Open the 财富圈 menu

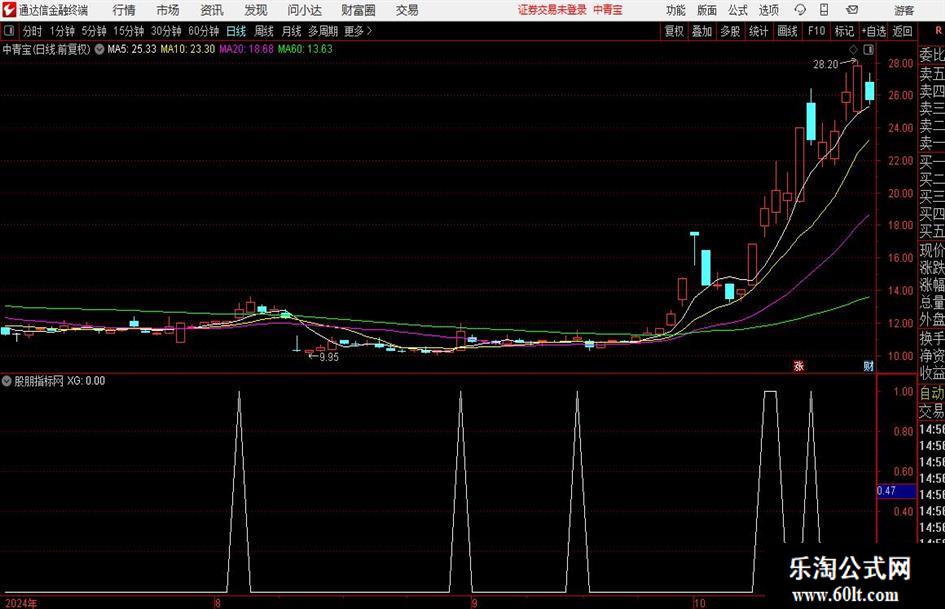point(358,10)
